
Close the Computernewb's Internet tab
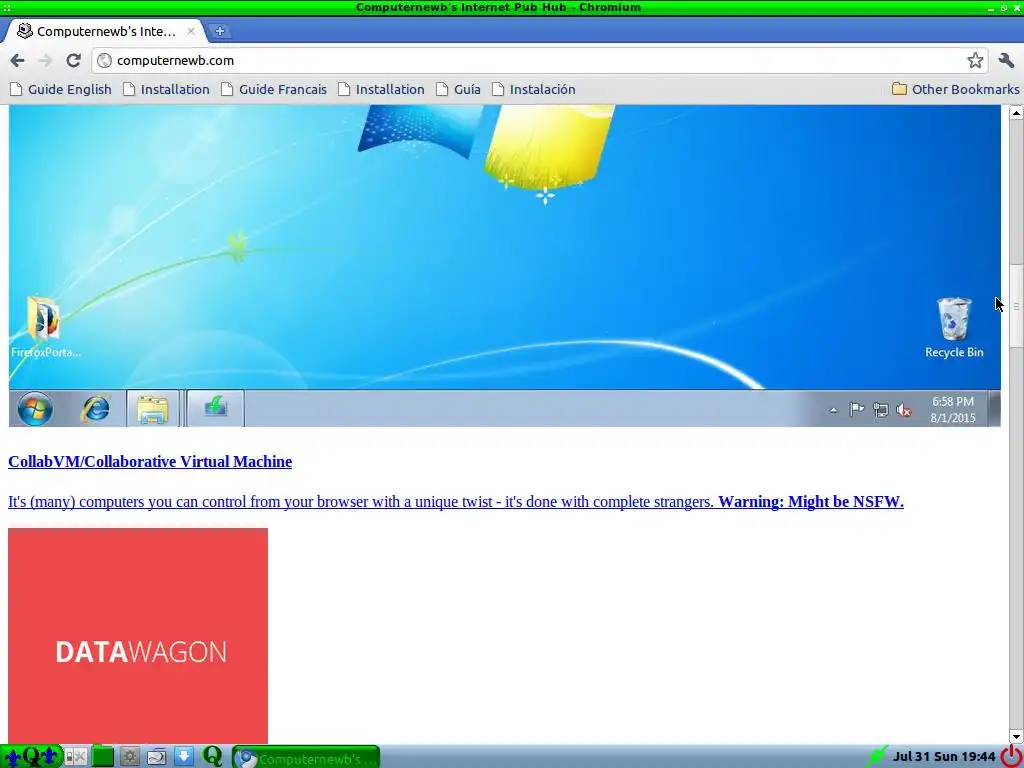[x=191, y=31]
